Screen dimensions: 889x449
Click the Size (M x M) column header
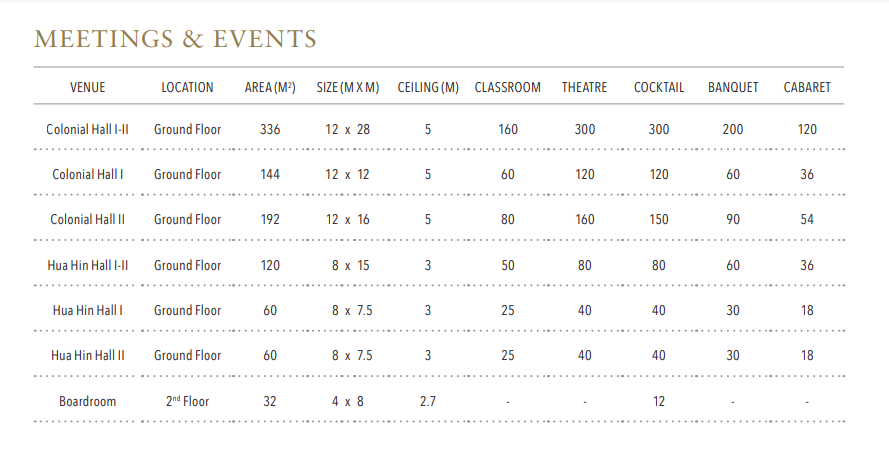coord(347,87)
